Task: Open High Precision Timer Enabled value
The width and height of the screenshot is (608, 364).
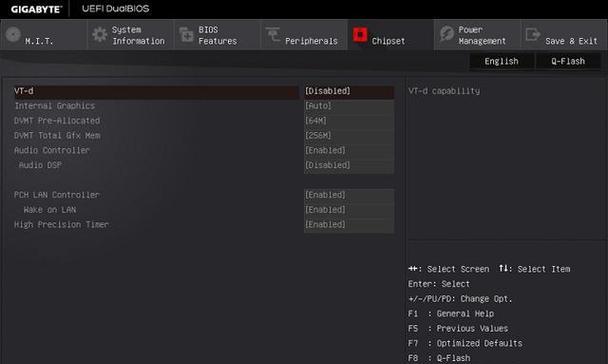Action: (x=349, y=224)
